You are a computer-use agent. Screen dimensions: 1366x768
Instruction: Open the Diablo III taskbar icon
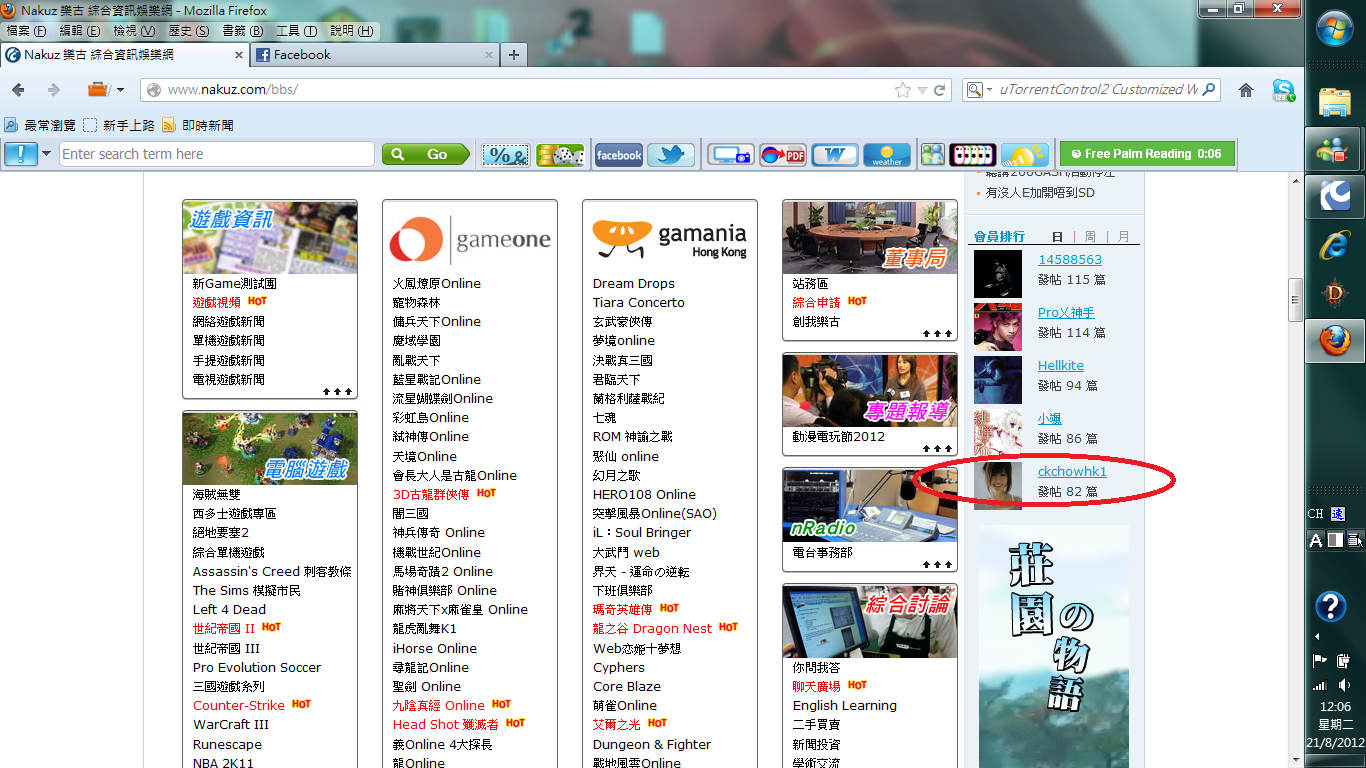tap(1335, 294)
